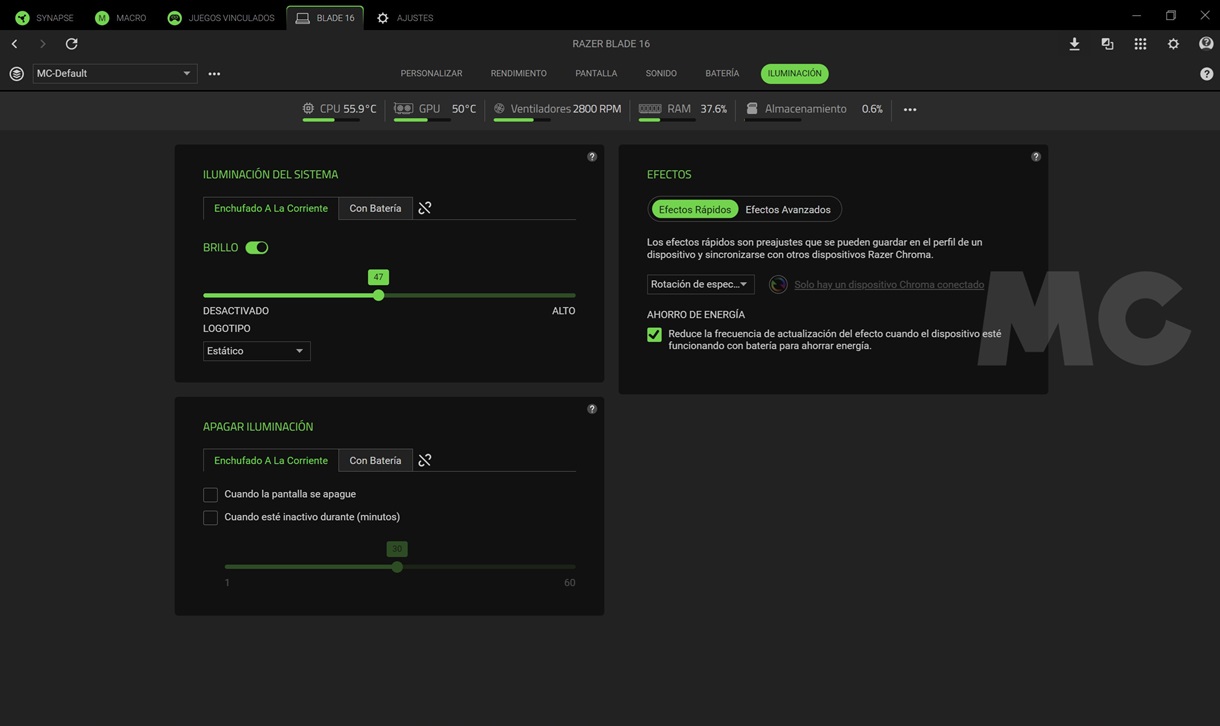The width and height of the screenshot is (1220, 726).
Task: Select the Efectos Avanzados button
Action: (788, 210)
